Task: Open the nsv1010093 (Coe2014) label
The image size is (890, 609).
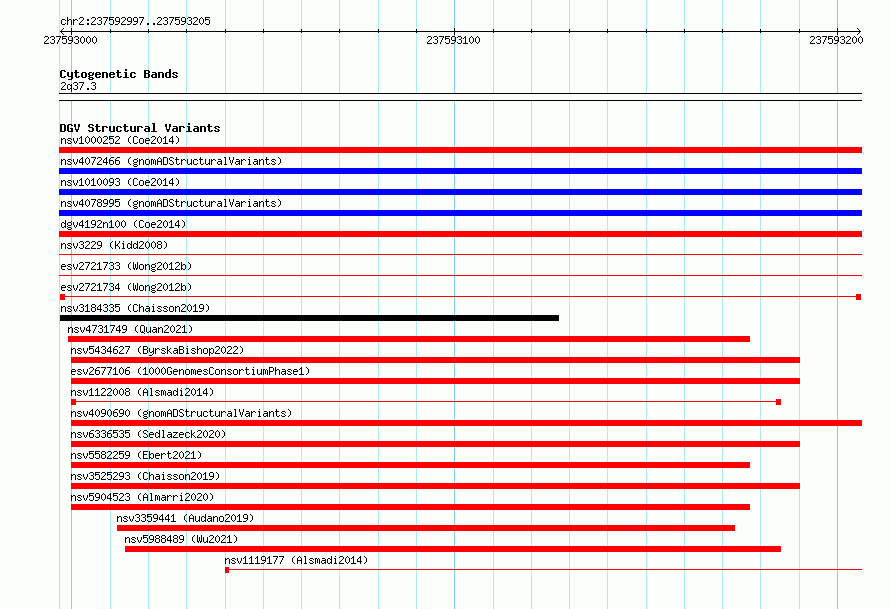Action: [x=120, y=182]
